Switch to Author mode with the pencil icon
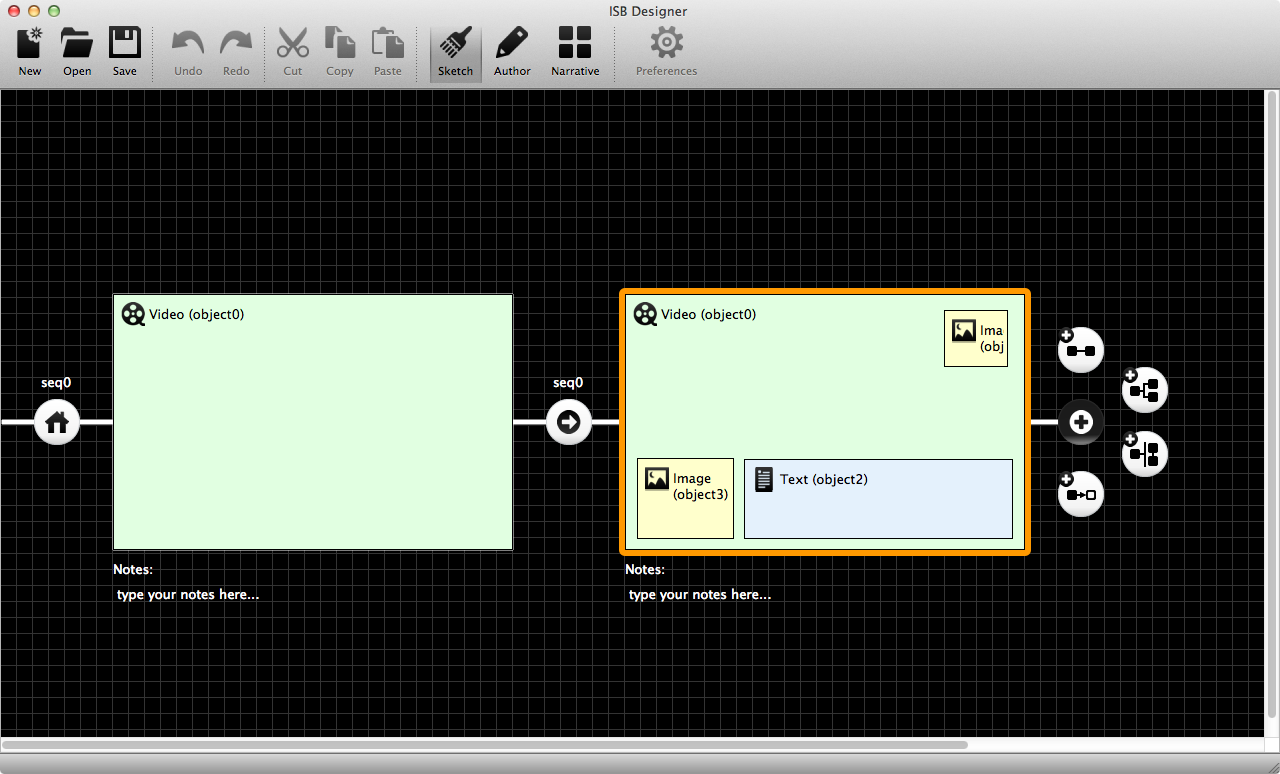 pyautogui.click(x=512, y=43)
